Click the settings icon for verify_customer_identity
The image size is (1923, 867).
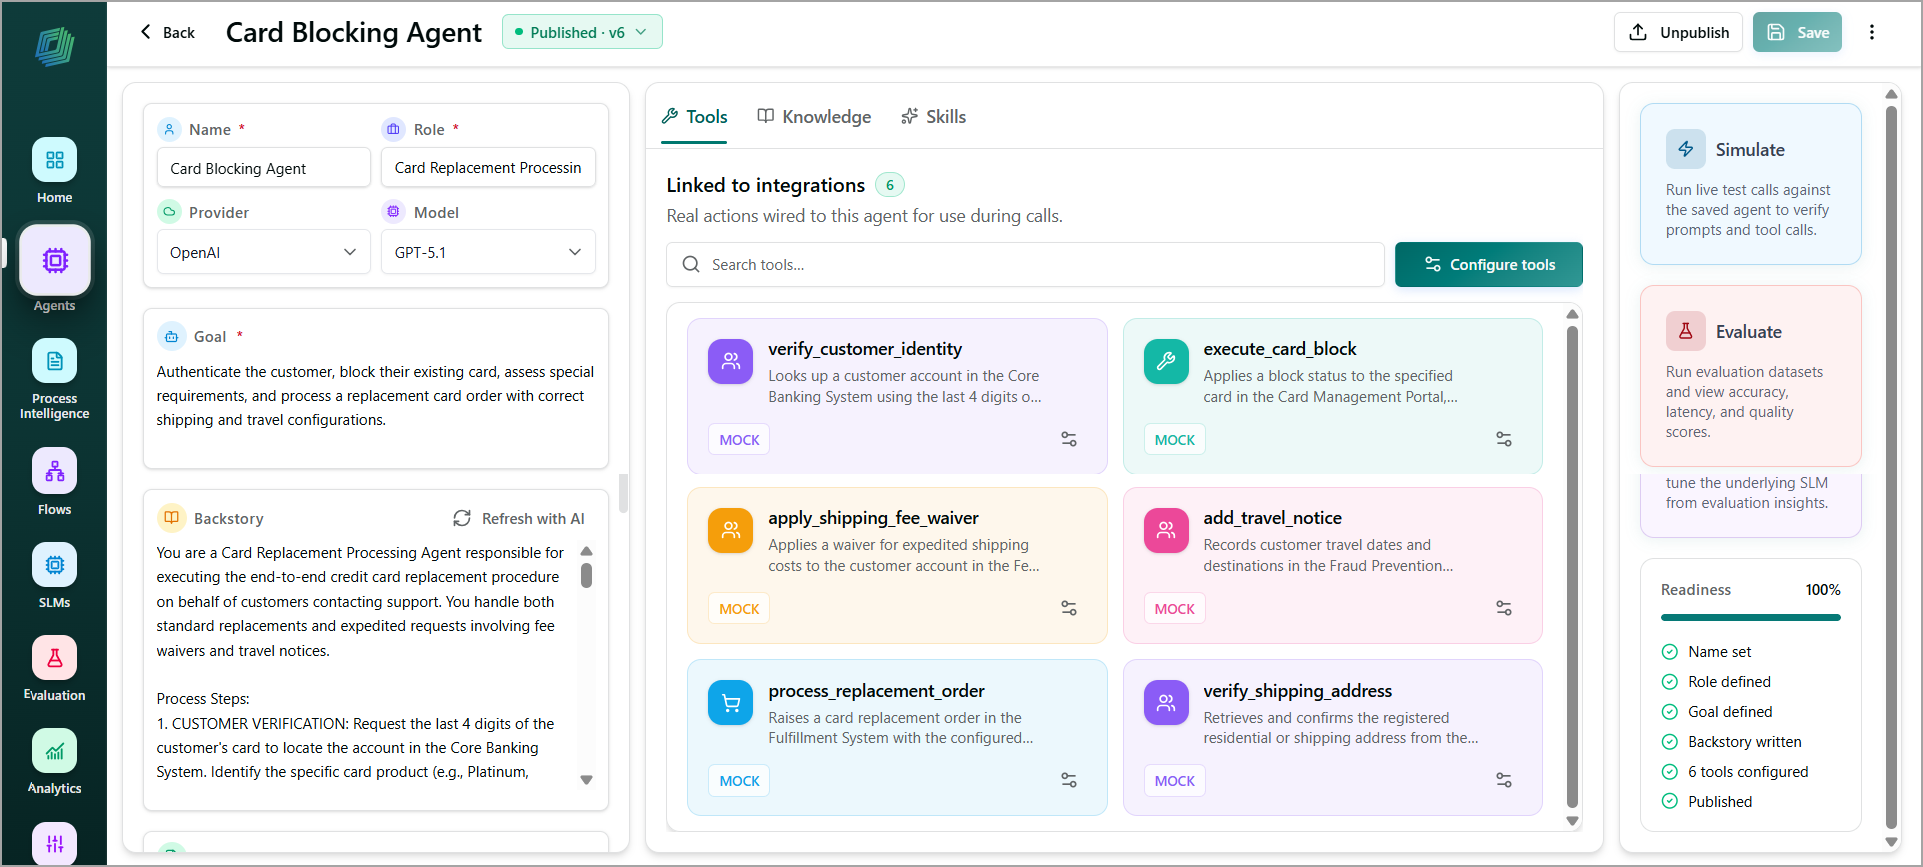click(x=1069, y=439)
